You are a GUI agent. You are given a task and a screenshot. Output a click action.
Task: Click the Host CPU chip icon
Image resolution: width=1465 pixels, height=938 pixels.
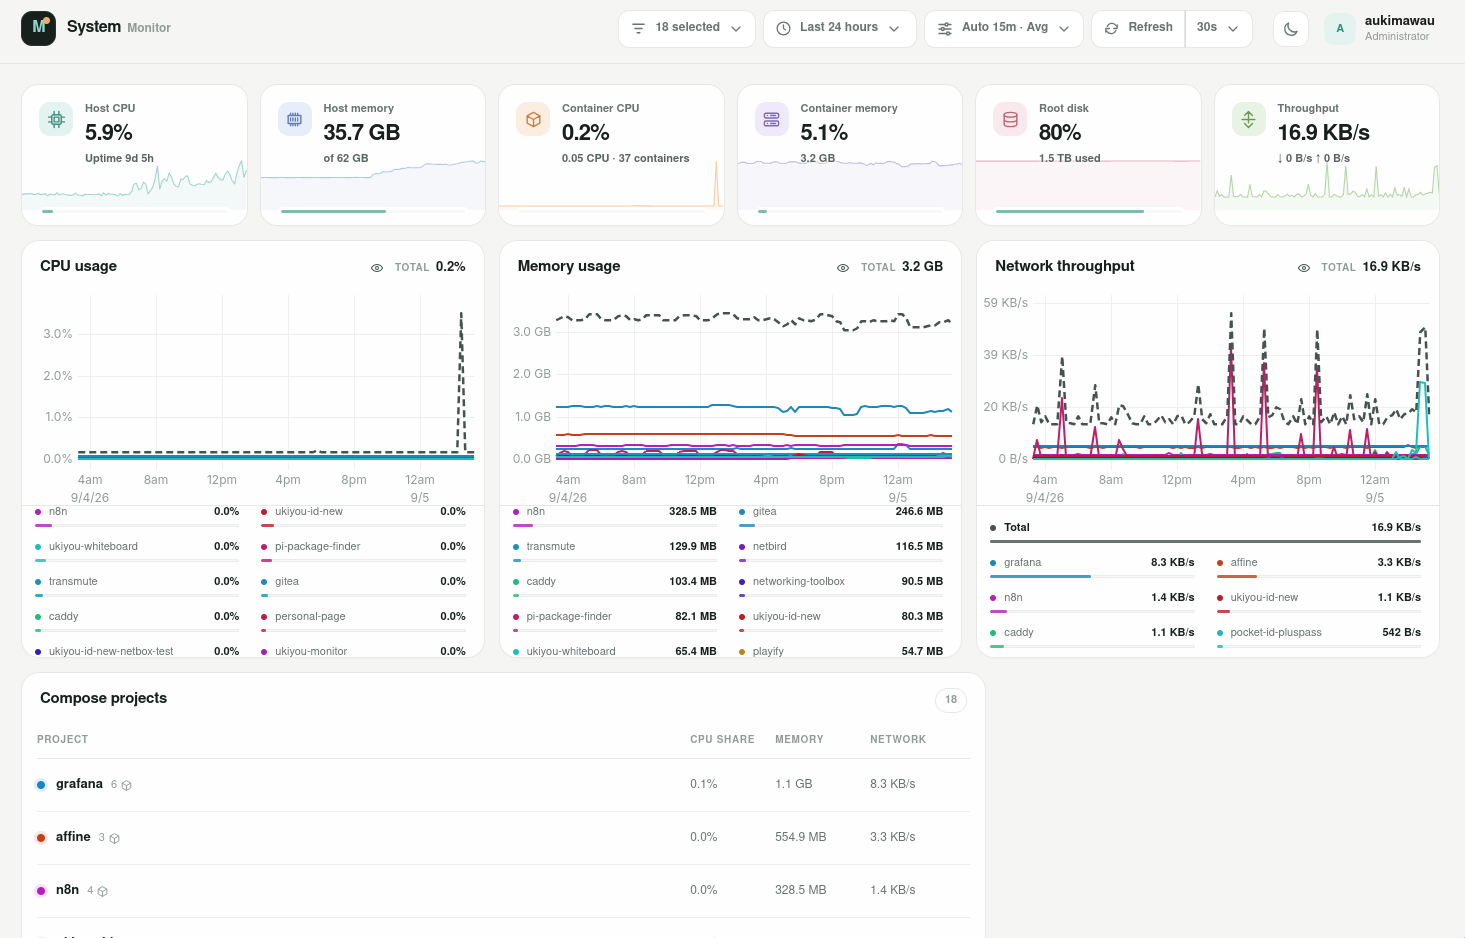point(56,119)
